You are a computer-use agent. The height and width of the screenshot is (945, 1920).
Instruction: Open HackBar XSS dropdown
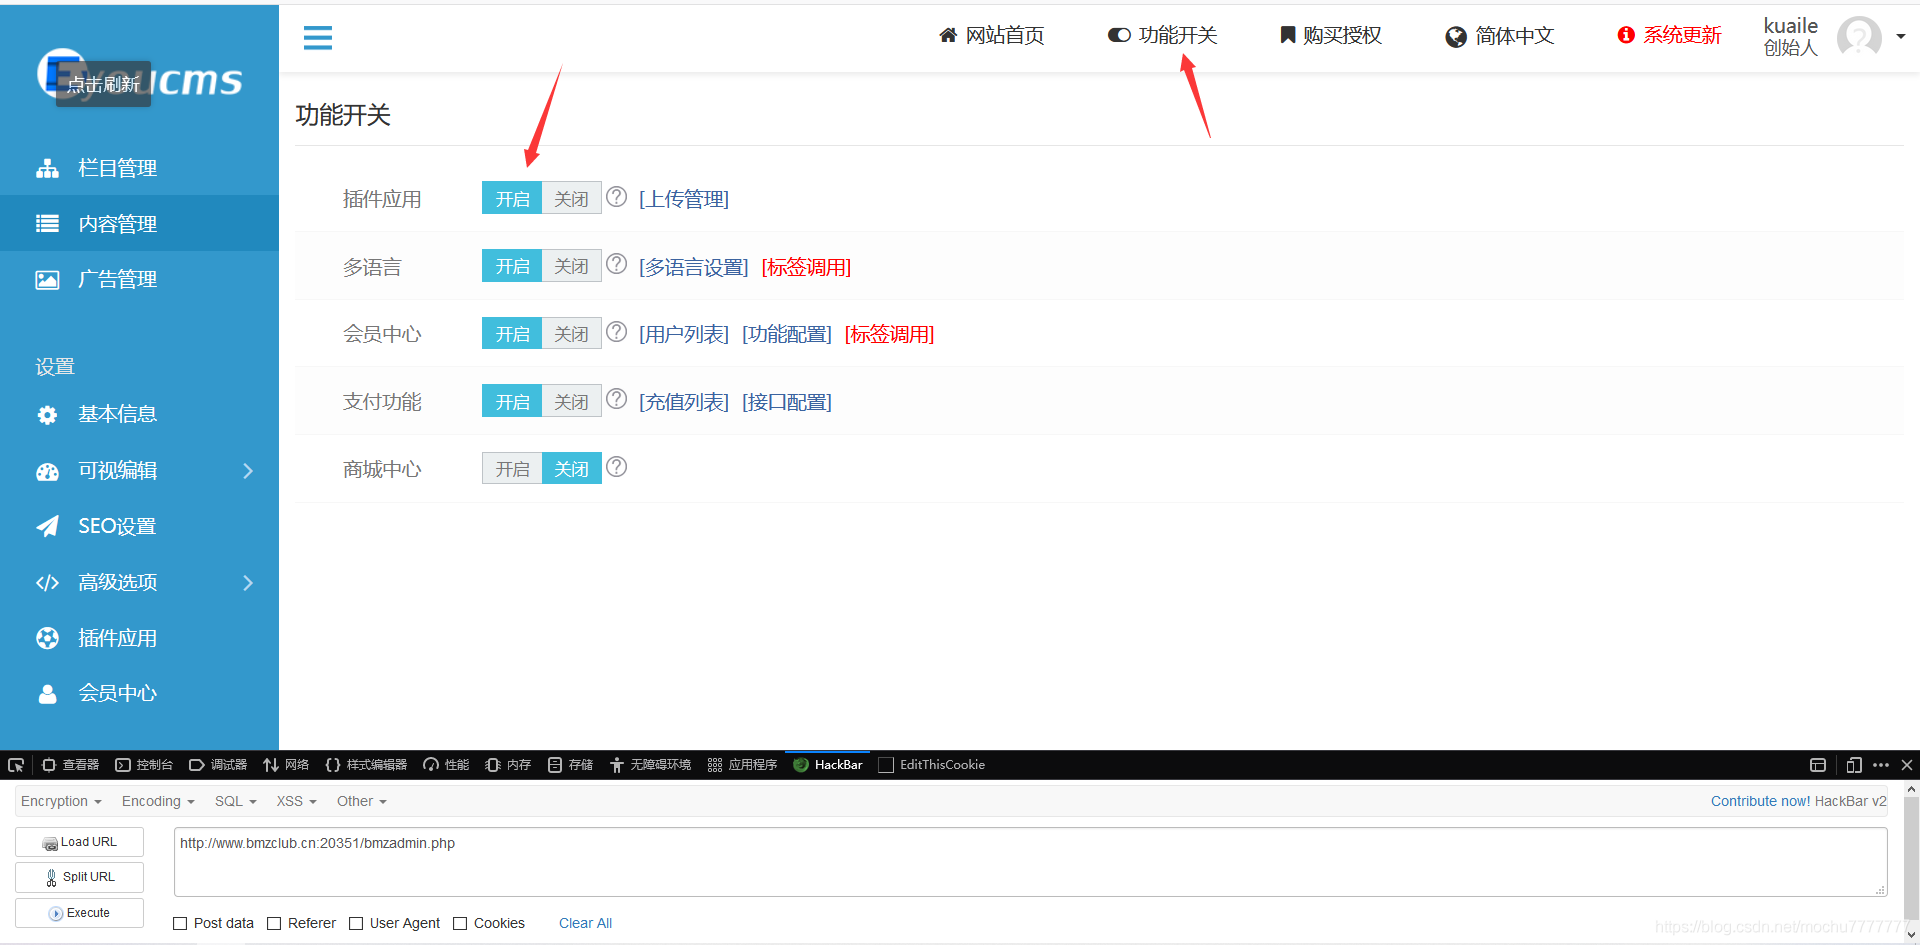pos(296,801)
